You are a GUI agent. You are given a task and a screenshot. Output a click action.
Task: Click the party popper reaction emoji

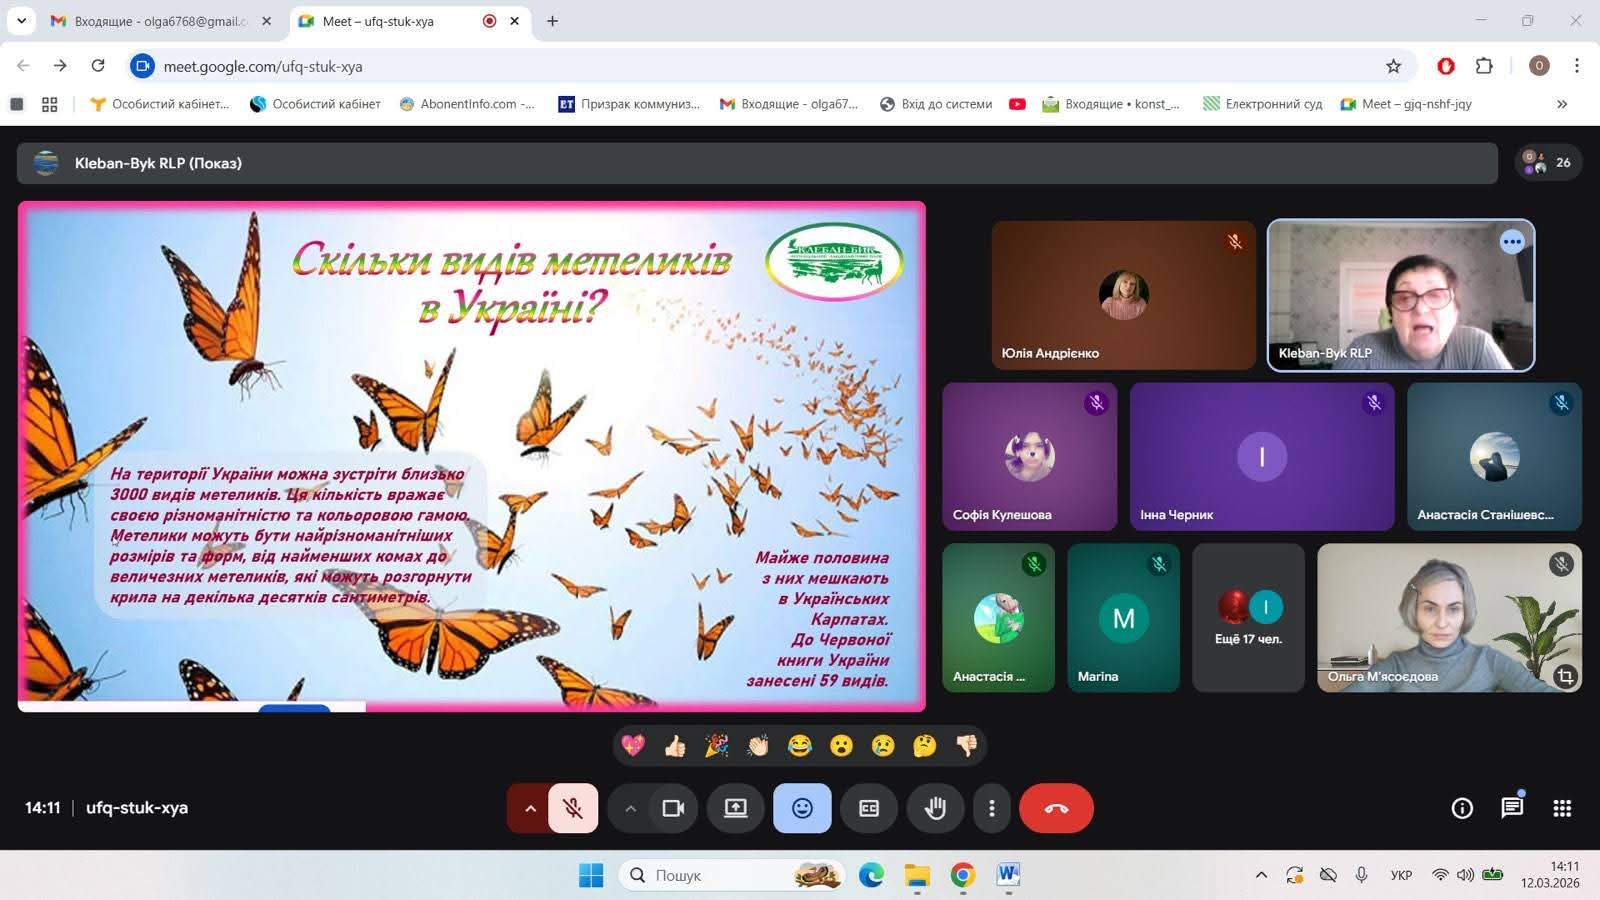pos(717,745)
